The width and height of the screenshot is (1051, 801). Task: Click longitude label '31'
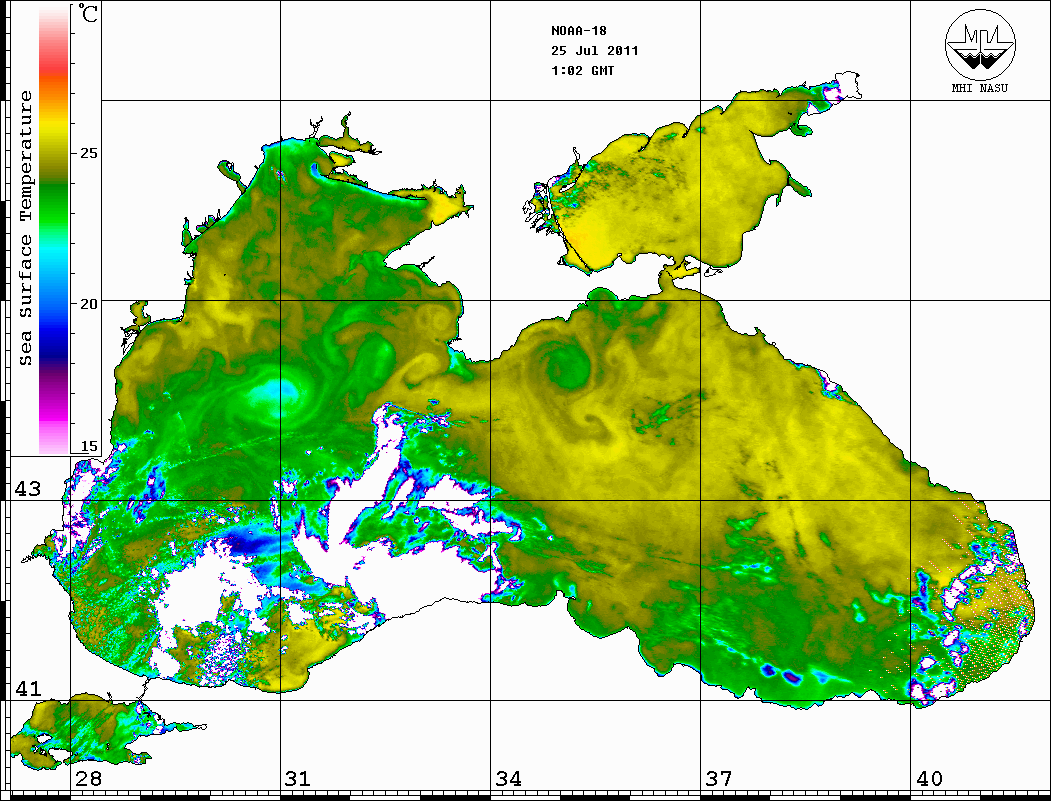[298, 778]
